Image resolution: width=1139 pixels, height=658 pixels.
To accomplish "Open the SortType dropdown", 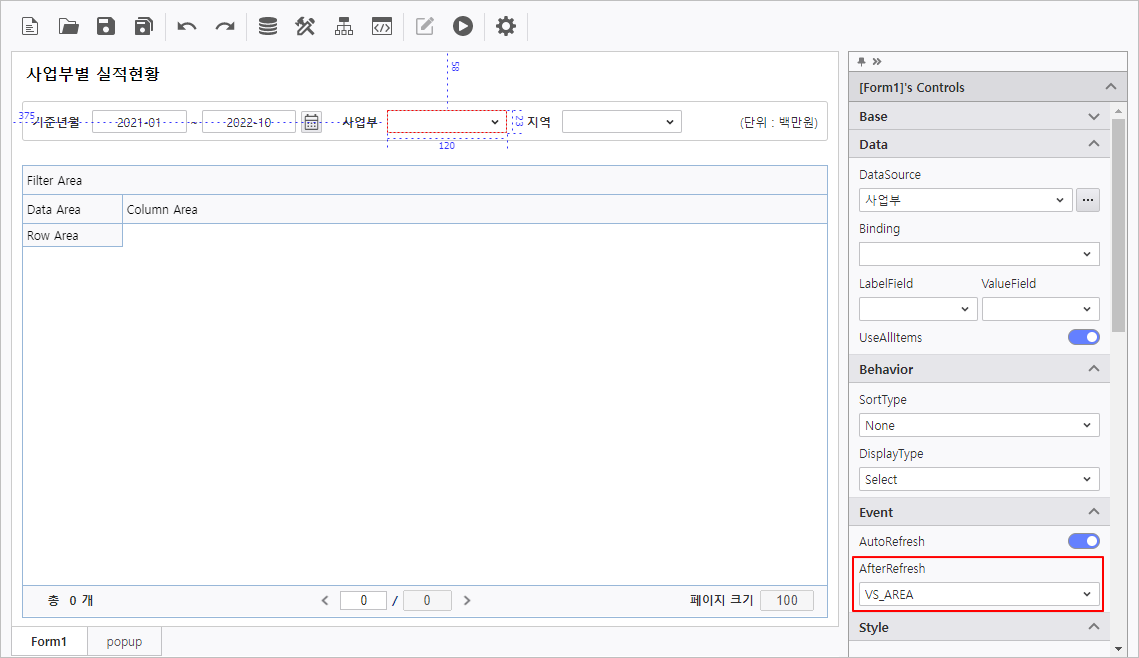I will click(x=978, y=425).
